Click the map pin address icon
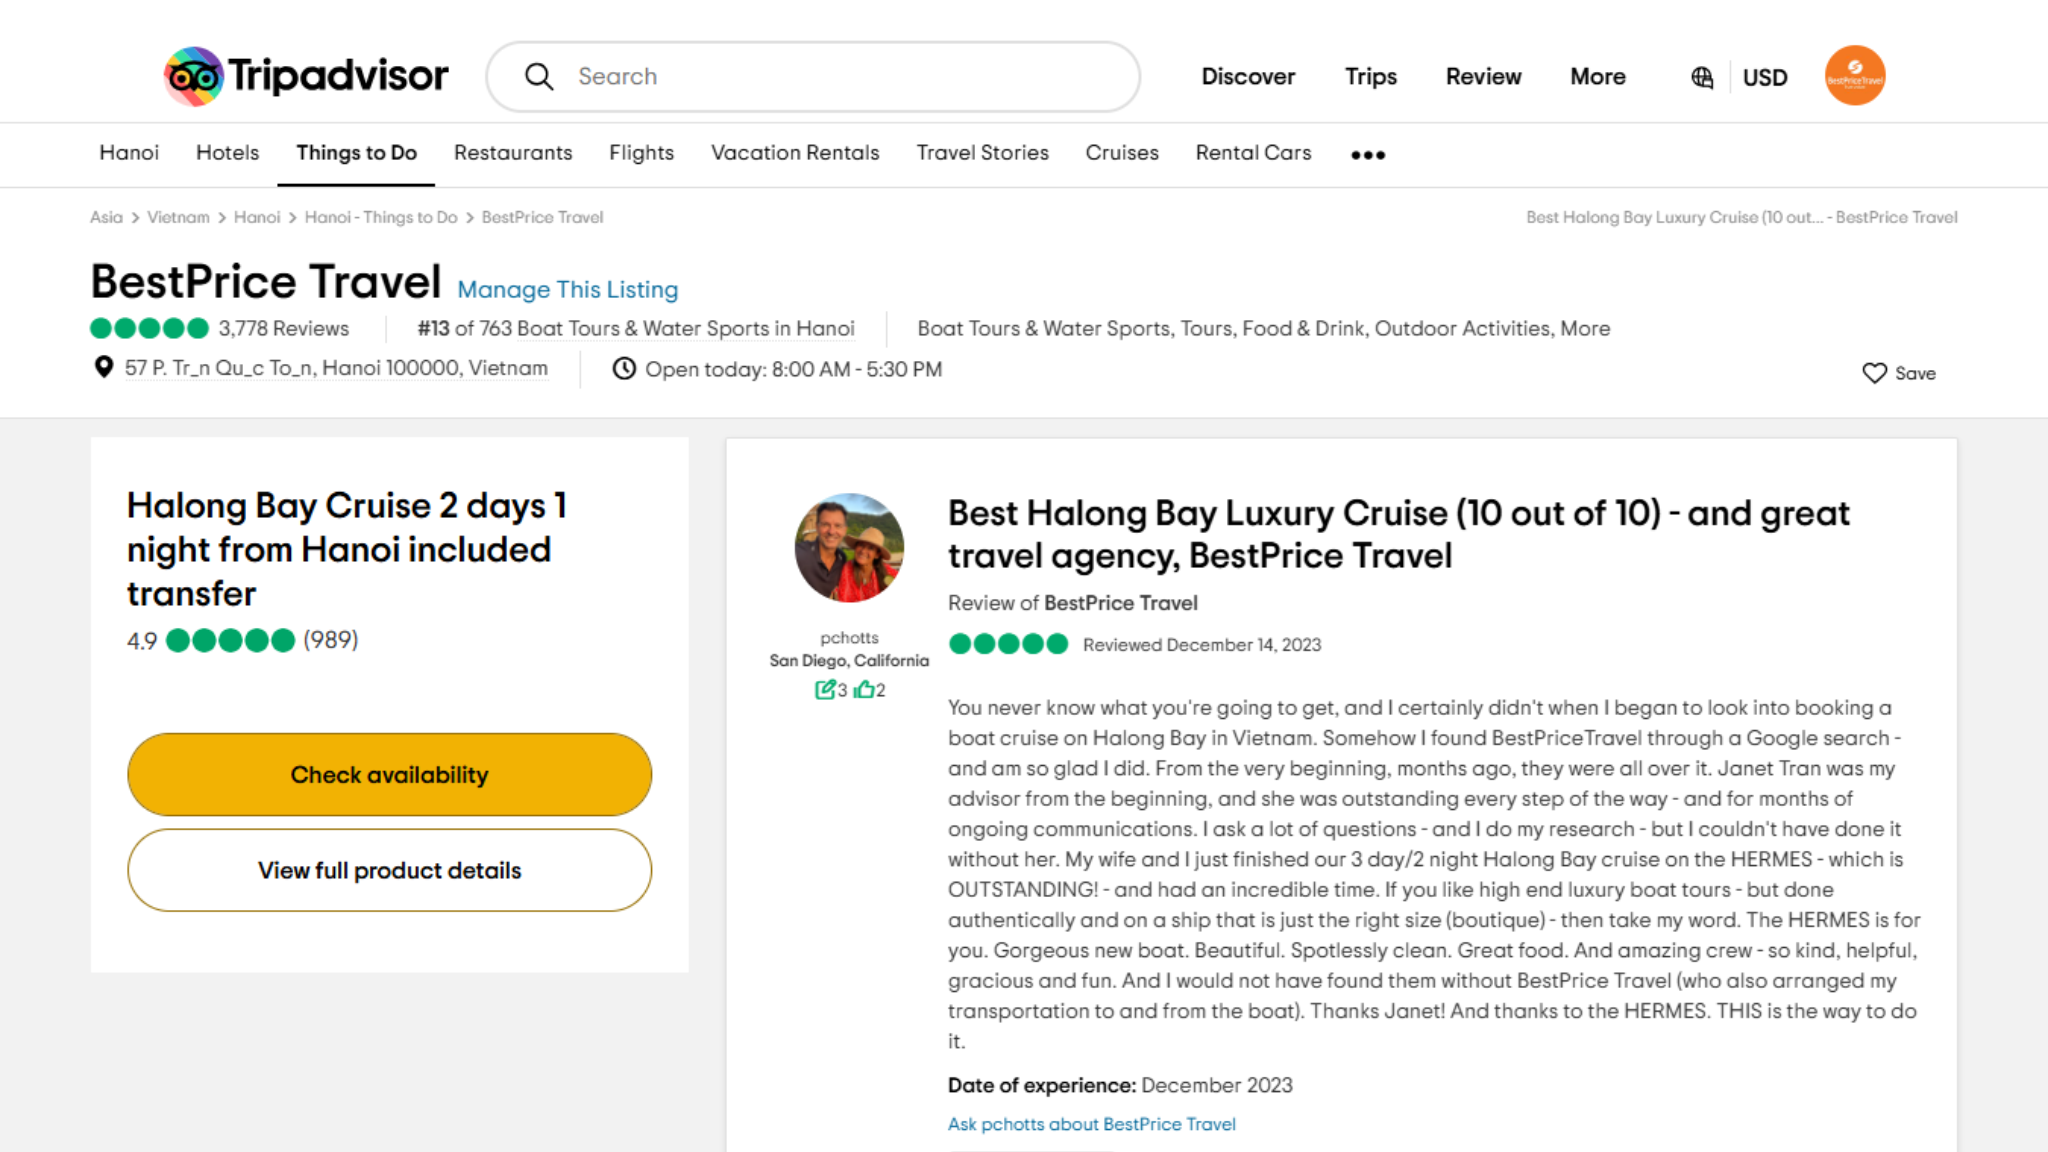The height and width of the screenshot is (1152, 2048). pyautogui.click(x=103, y=368)
